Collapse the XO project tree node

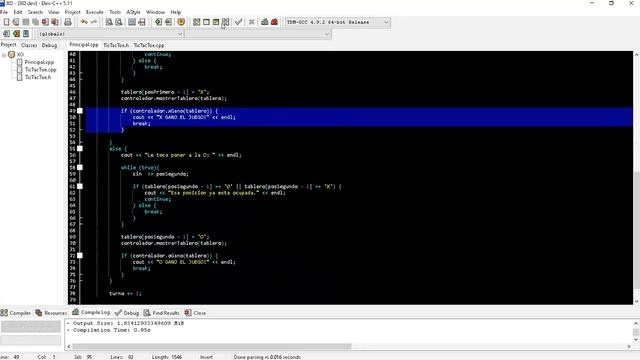coord(4,55)
